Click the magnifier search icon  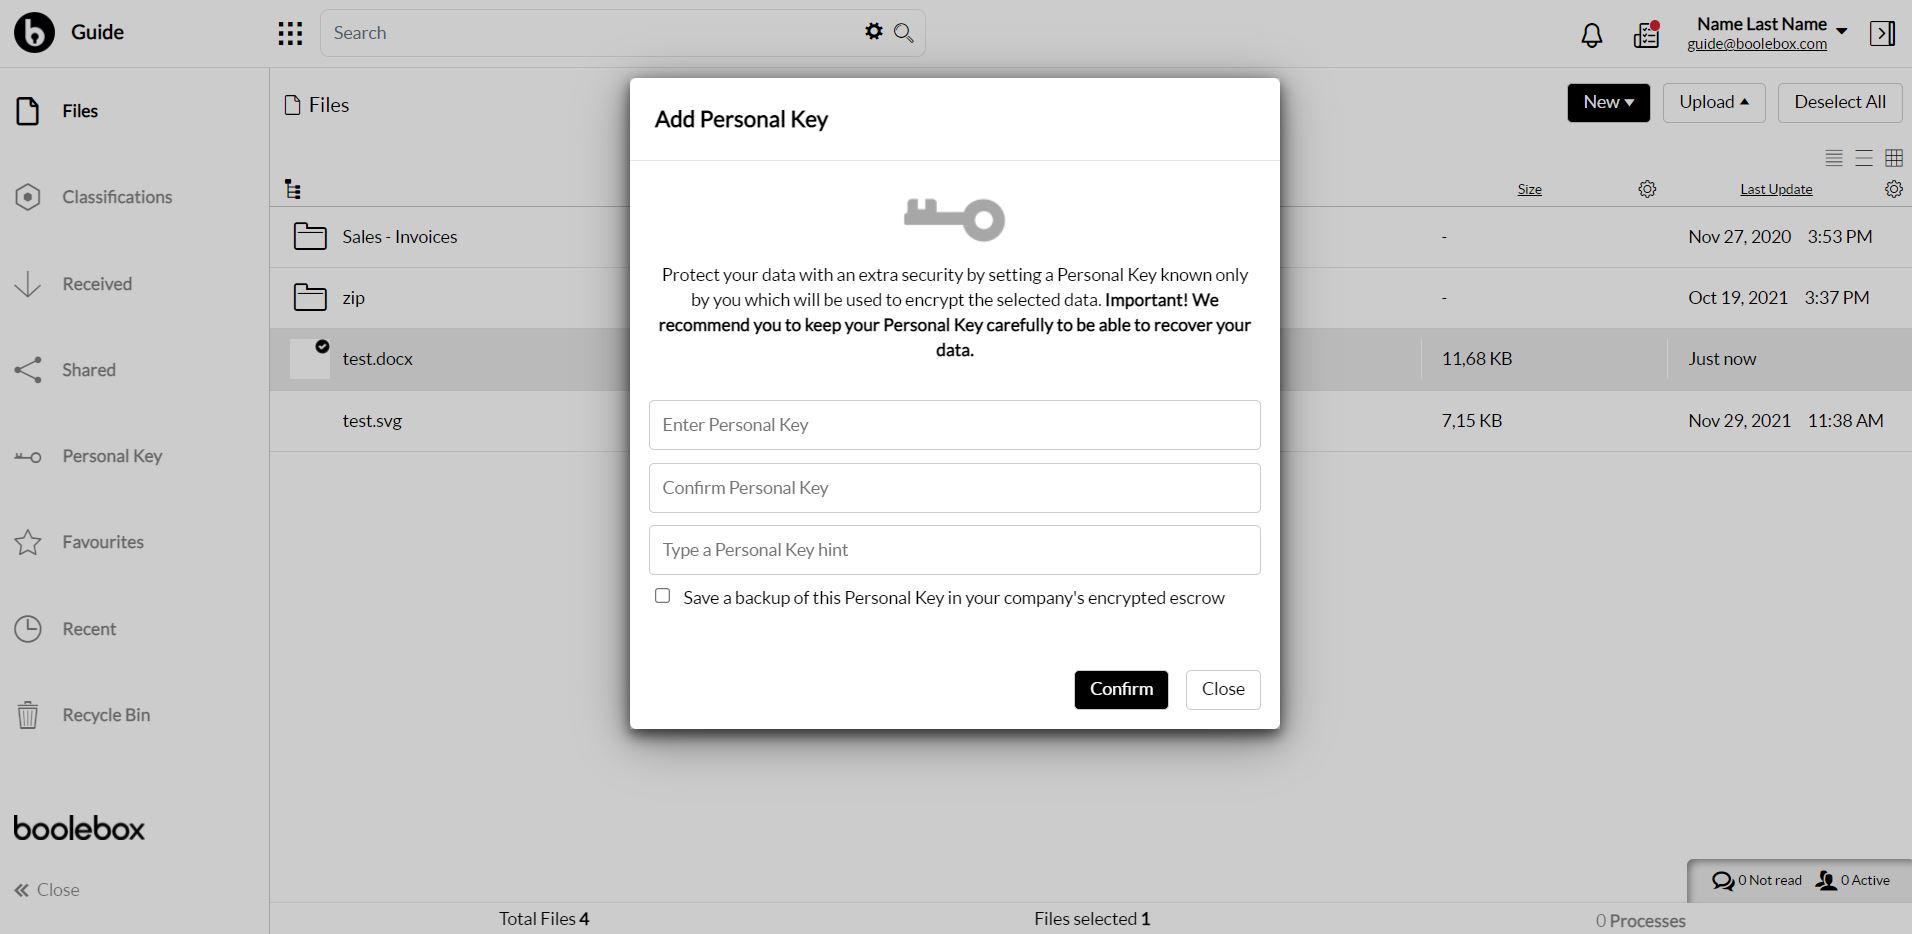(x=904, y=33)
